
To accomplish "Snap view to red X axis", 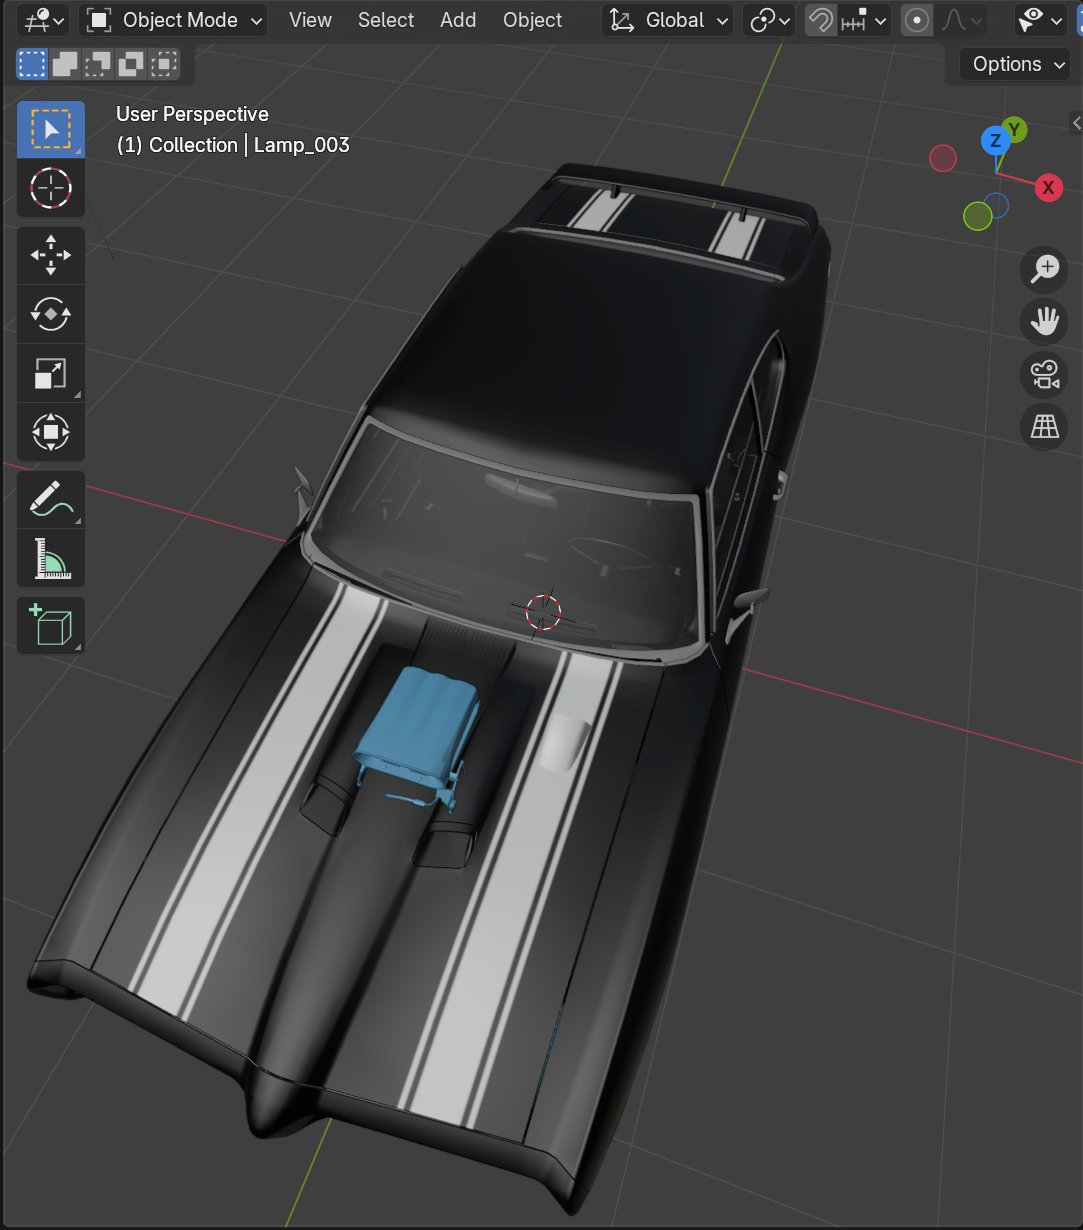I will click(x=1048, y=187).
